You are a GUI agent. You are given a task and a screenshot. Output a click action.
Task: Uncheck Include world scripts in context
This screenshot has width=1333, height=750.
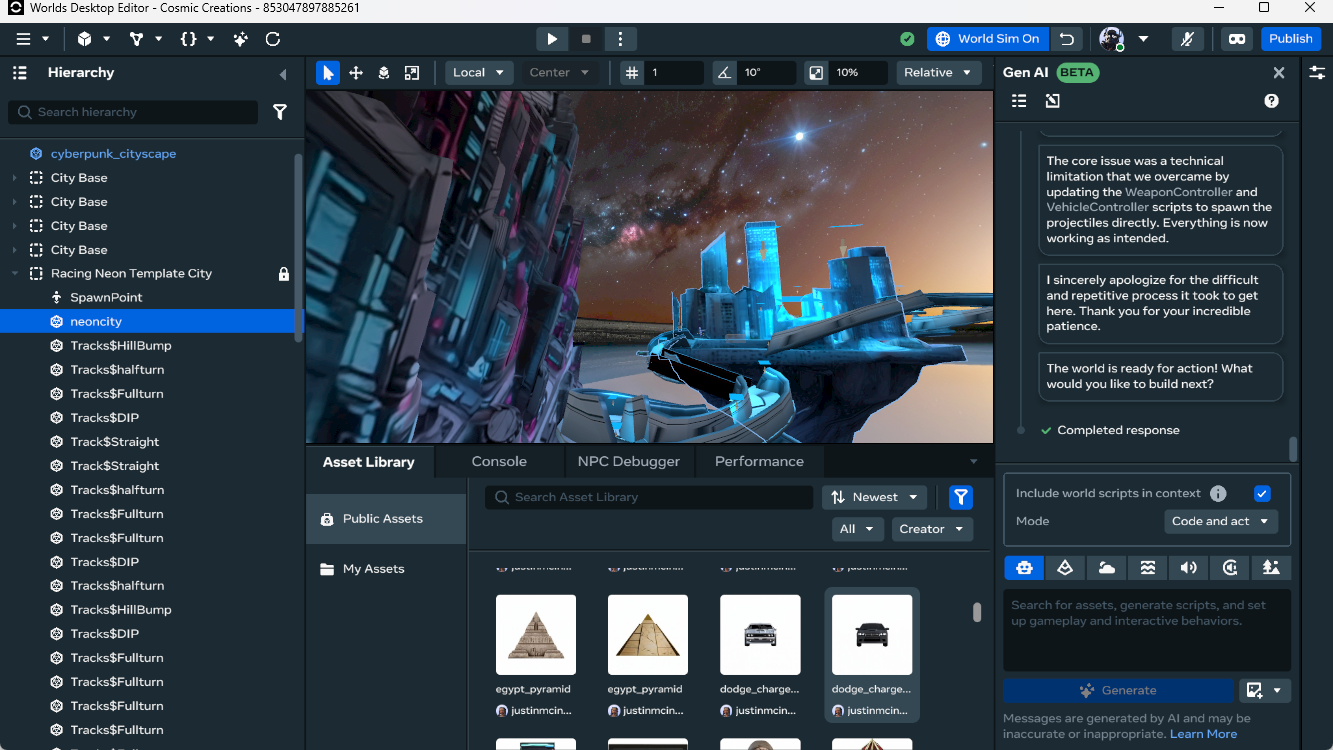[1262, 493]
